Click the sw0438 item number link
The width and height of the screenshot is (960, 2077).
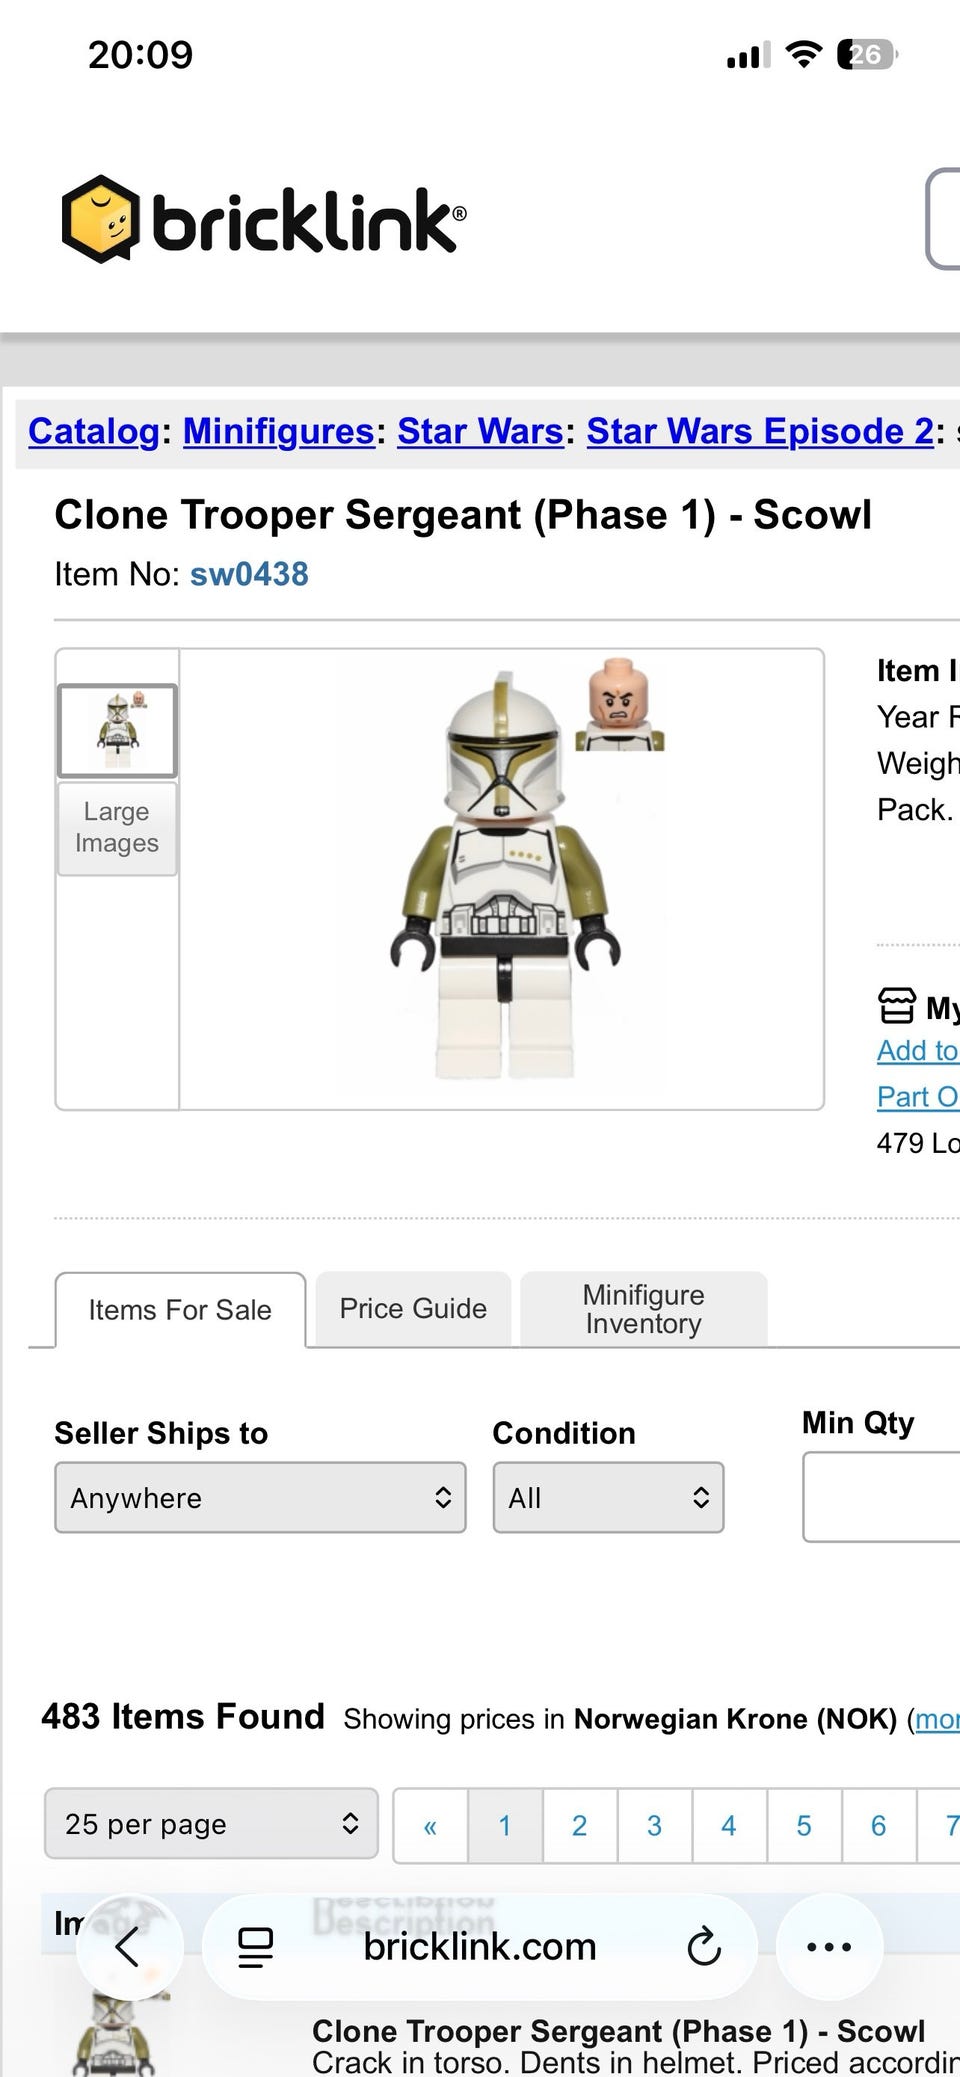pos(249,574)
